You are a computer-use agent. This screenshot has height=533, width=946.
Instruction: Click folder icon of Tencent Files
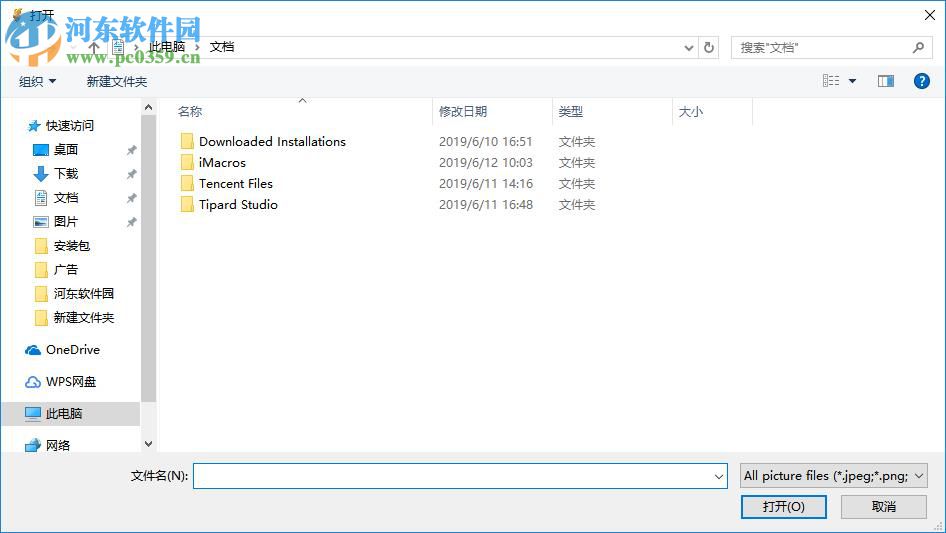(187, 184)
